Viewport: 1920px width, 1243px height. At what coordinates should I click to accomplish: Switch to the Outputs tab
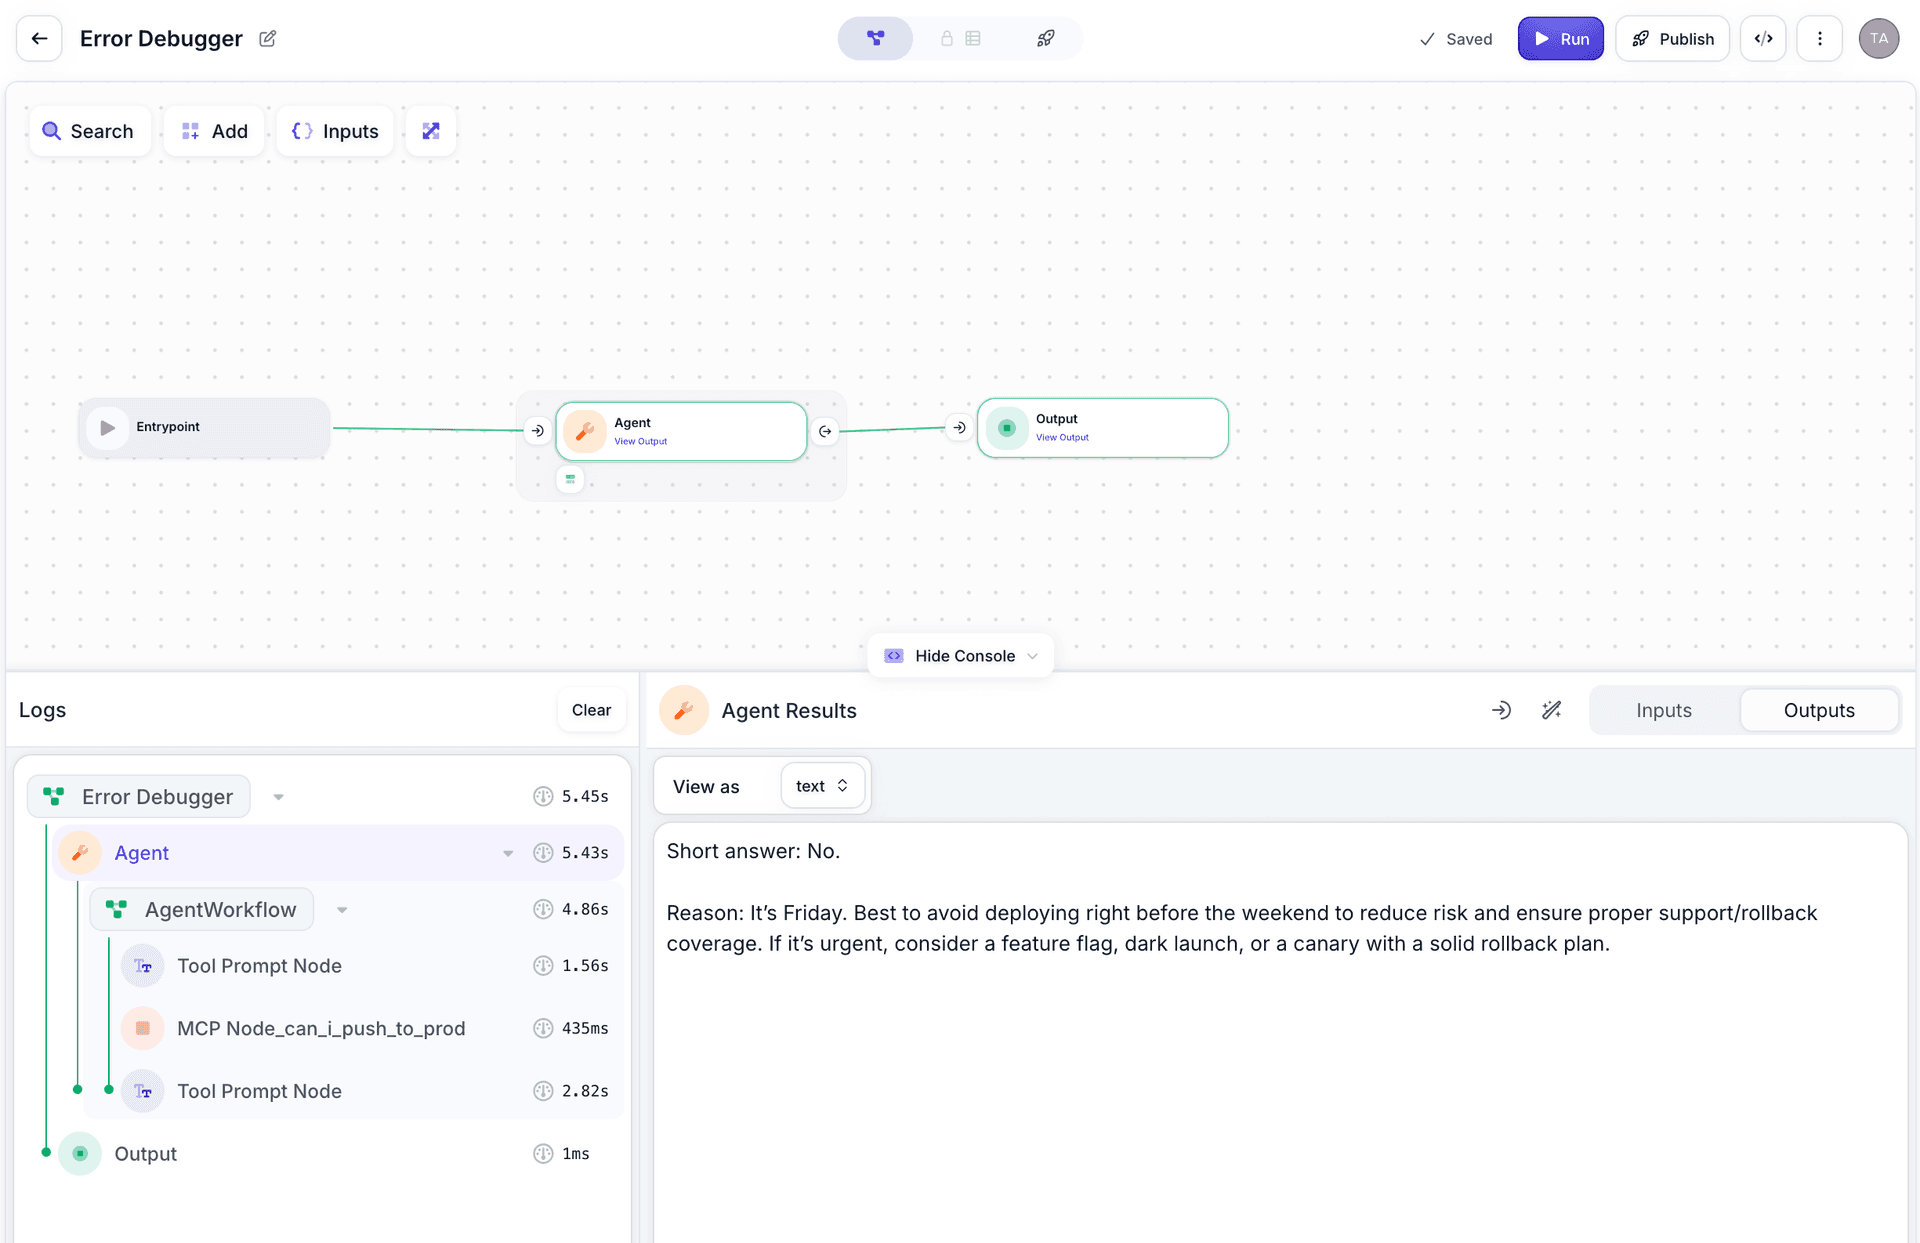click(x=1819, y=710)
